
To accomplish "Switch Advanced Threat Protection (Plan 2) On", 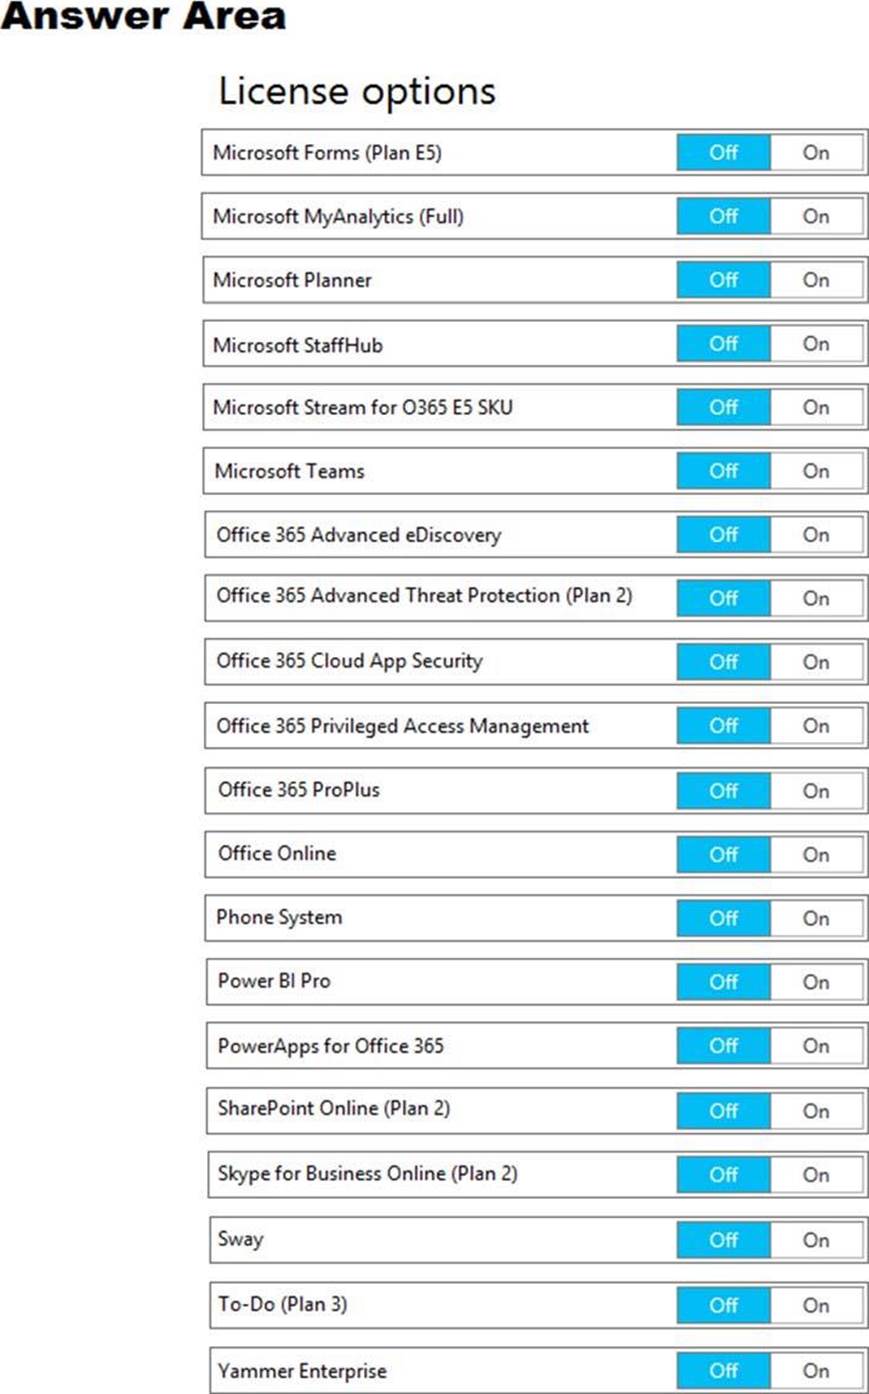I will coord(816,598).
